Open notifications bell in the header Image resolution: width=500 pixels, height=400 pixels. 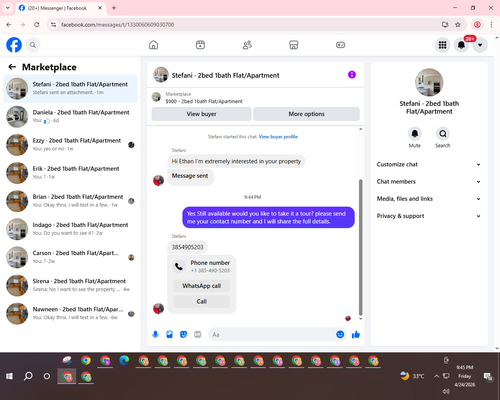(461, 45)
